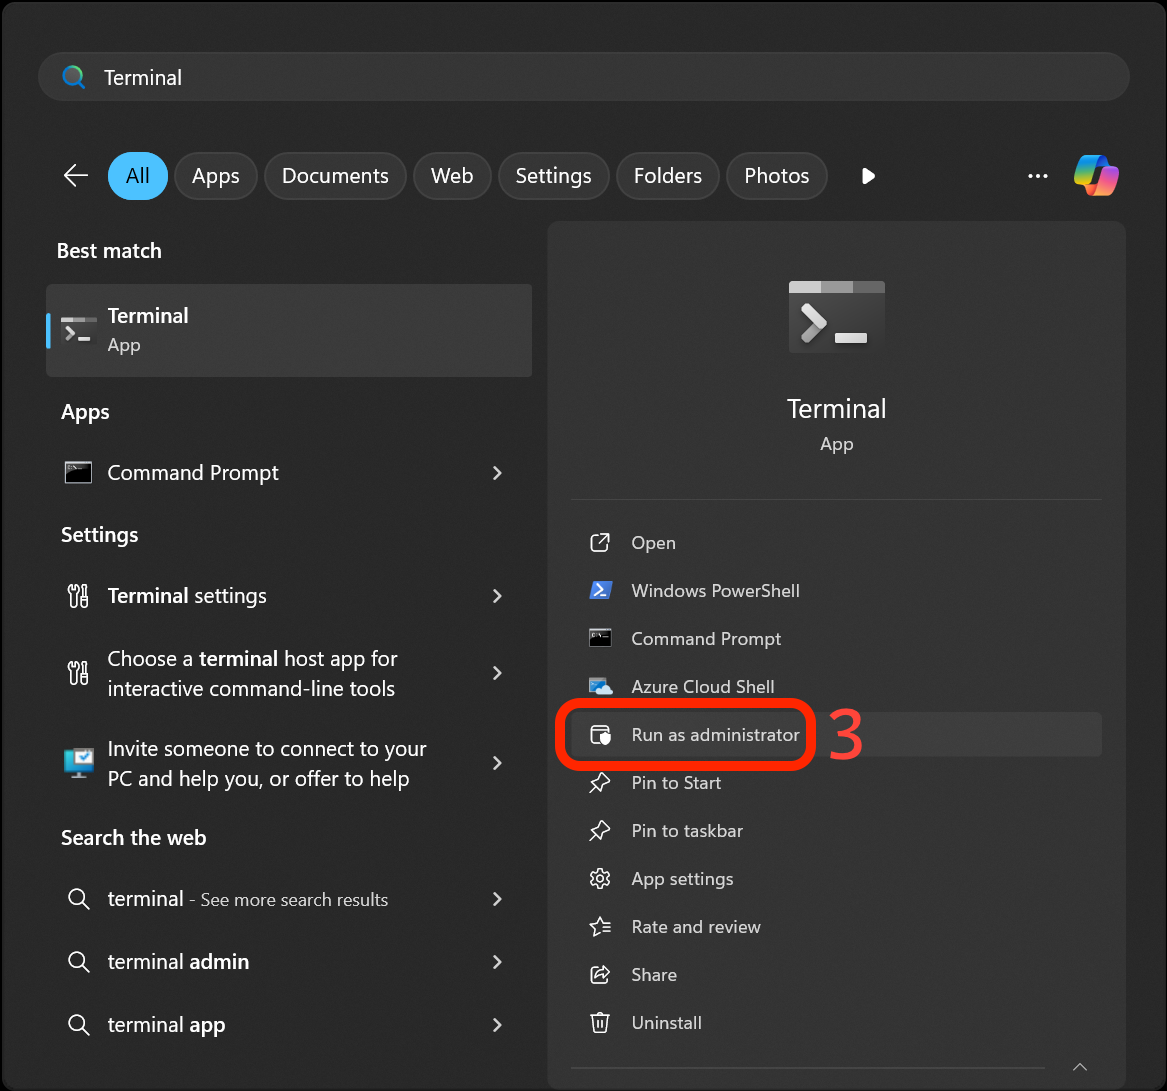Click the back arrow next to filters
The height and width of the screenshot is (1091, 1167).
tap(75, 175)
